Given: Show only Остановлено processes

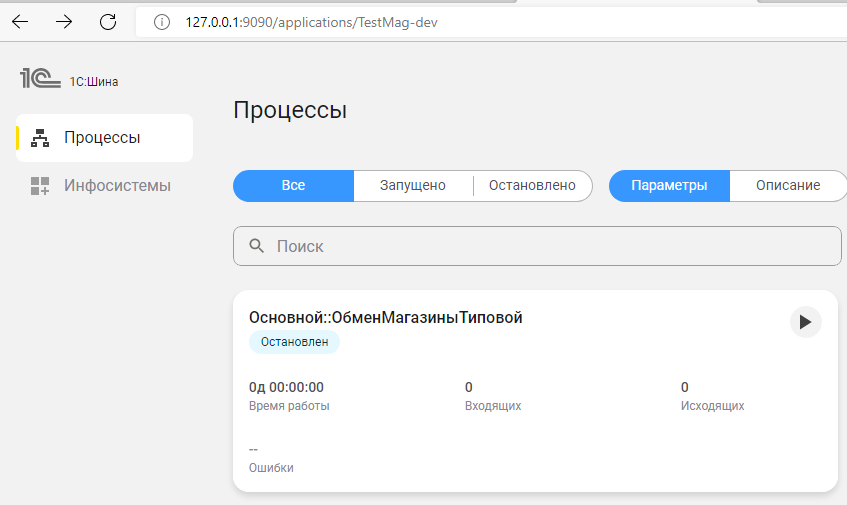Looking at the screenshot, I should tap(532, 186).
